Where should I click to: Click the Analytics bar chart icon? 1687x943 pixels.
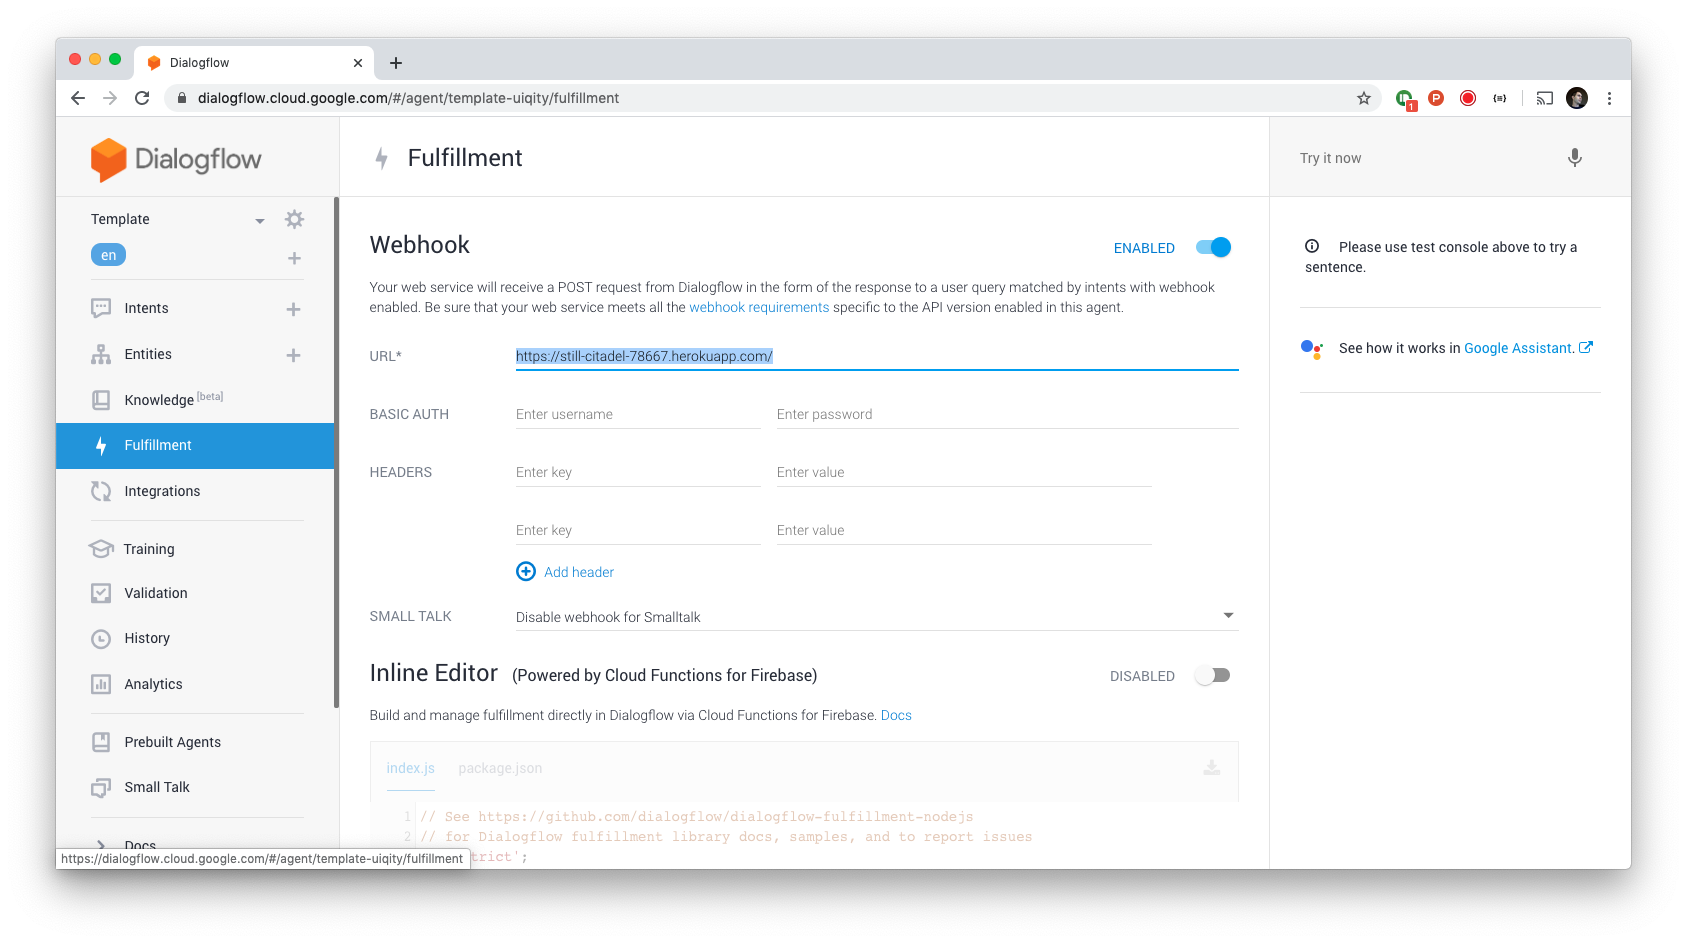pyautogui.click(x=101, y=684)
